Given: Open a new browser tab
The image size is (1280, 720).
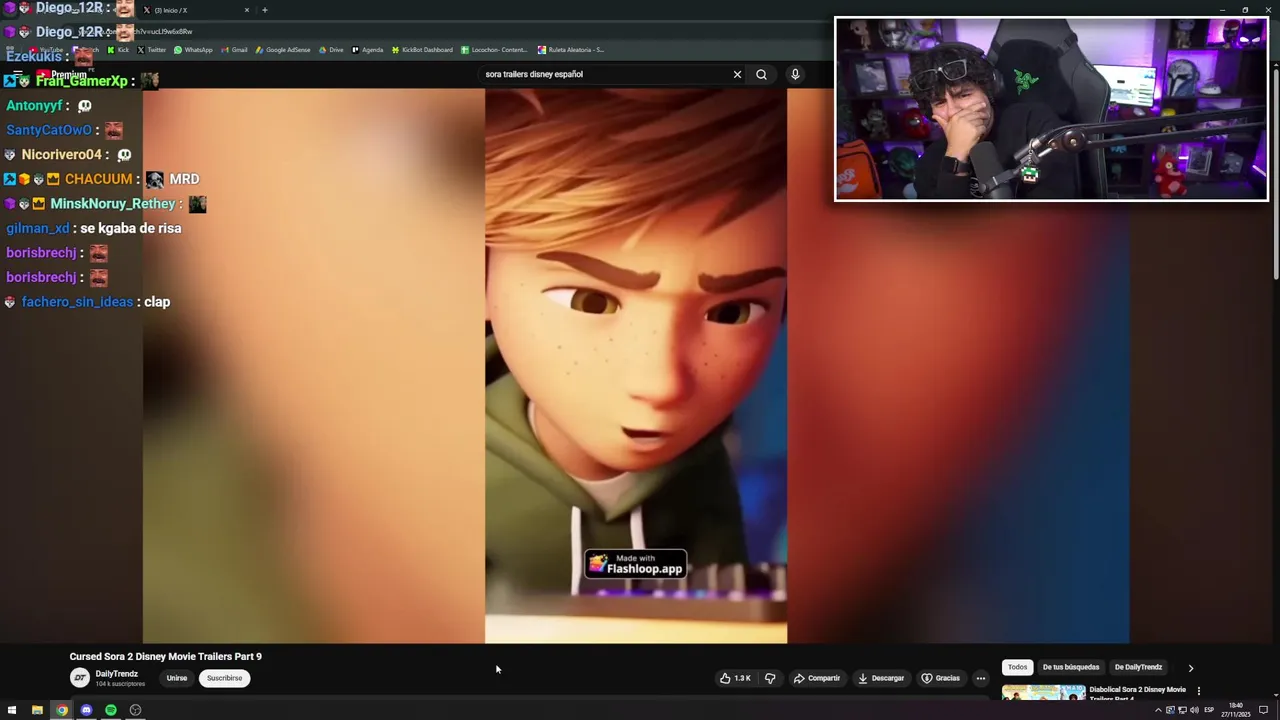Looking at the screenshot, I should click(x=265, y=10).
